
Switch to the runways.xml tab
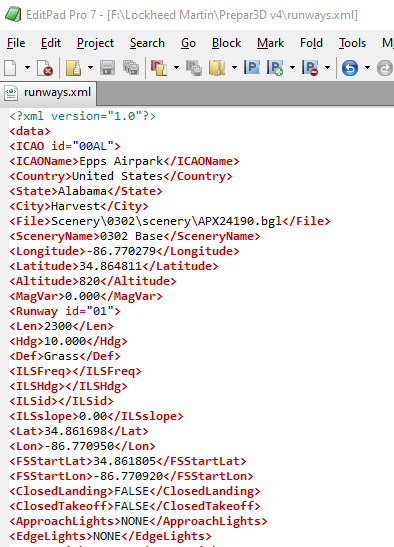coord(48,93)
